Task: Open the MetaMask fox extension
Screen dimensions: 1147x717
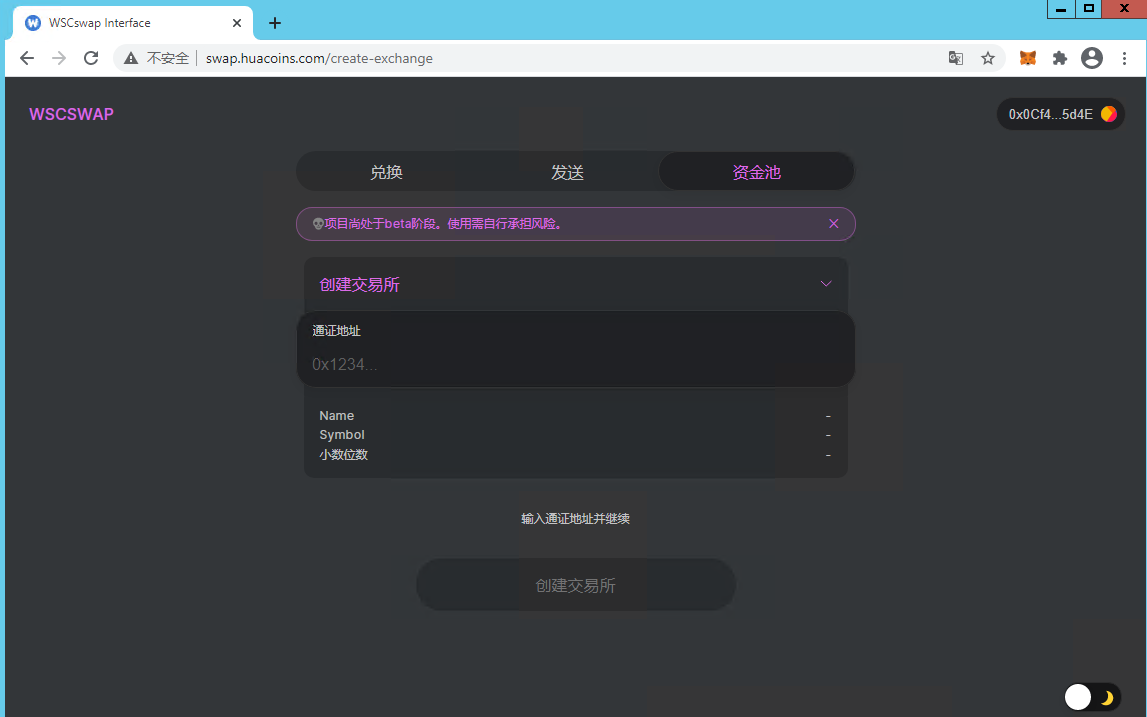Action: pos(1028,59)
